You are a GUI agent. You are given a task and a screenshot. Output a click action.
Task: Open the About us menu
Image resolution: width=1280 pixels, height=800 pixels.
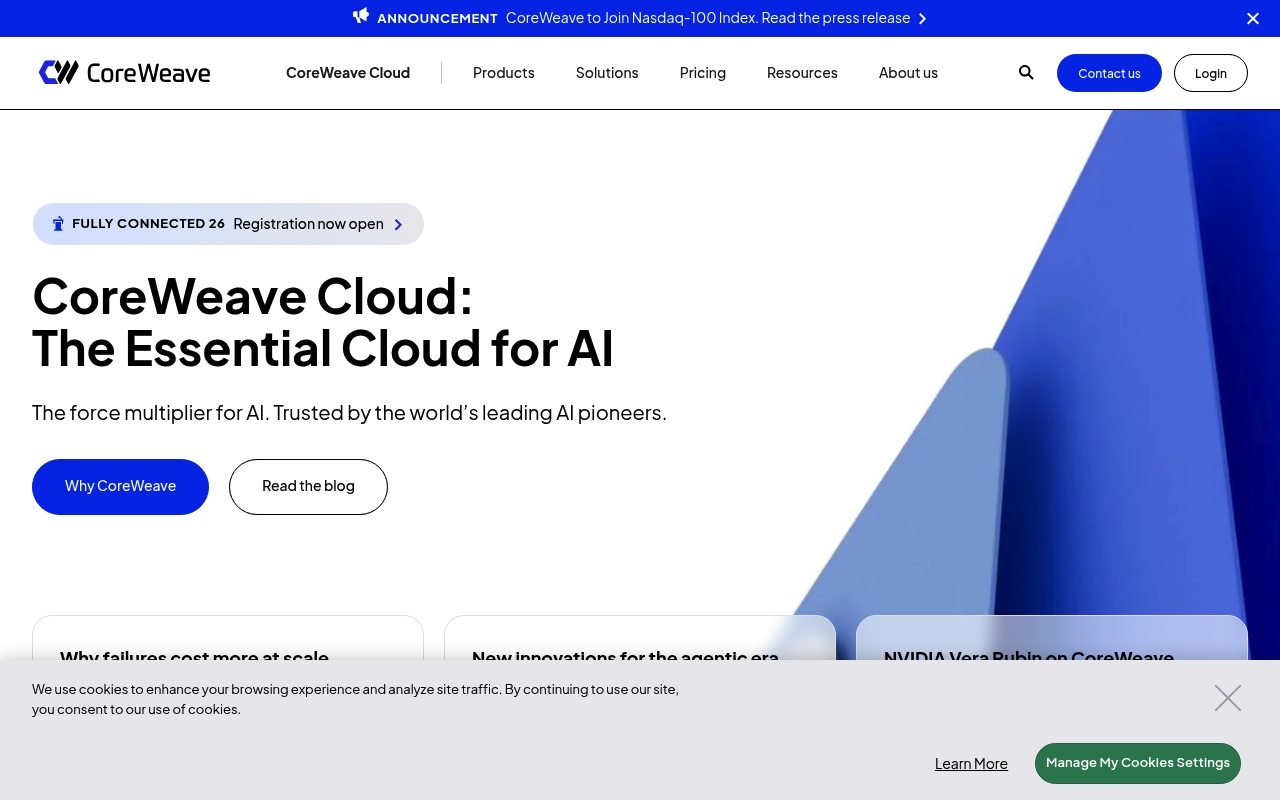click(x=908, y=73)
